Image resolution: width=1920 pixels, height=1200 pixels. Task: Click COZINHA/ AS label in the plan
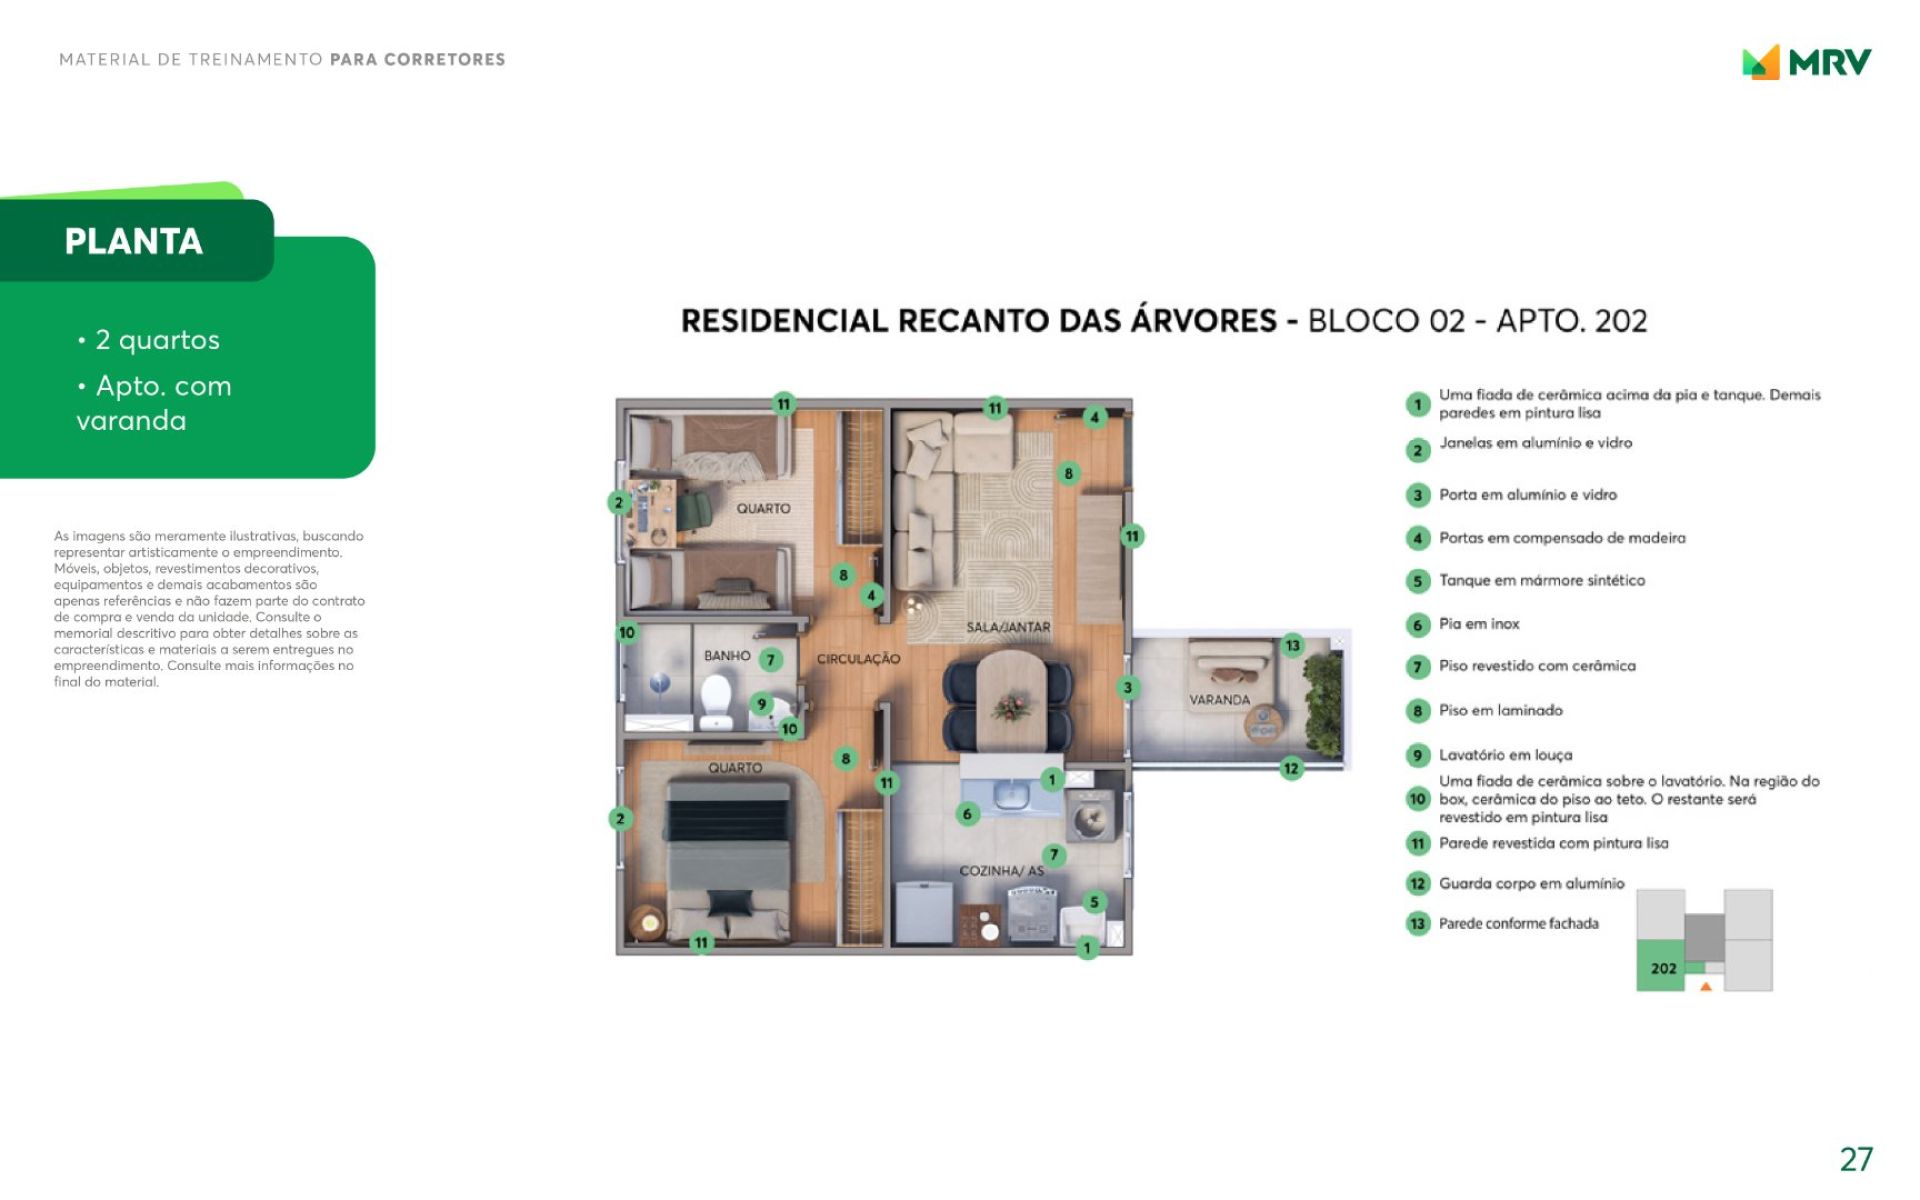pyautogui.click(x=1001, y=871)
